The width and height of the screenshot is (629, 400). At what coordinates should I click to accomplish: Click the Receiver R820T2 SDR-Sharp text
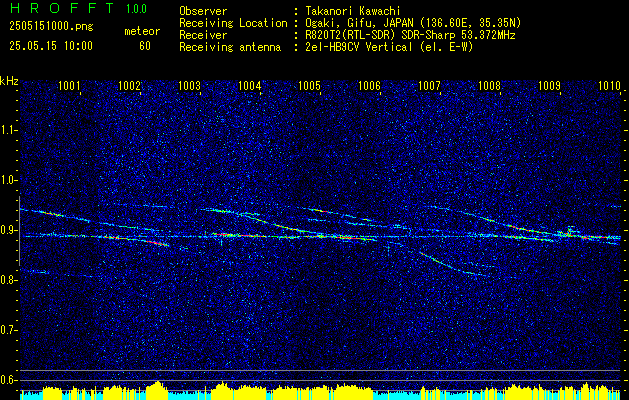[410, 35]
